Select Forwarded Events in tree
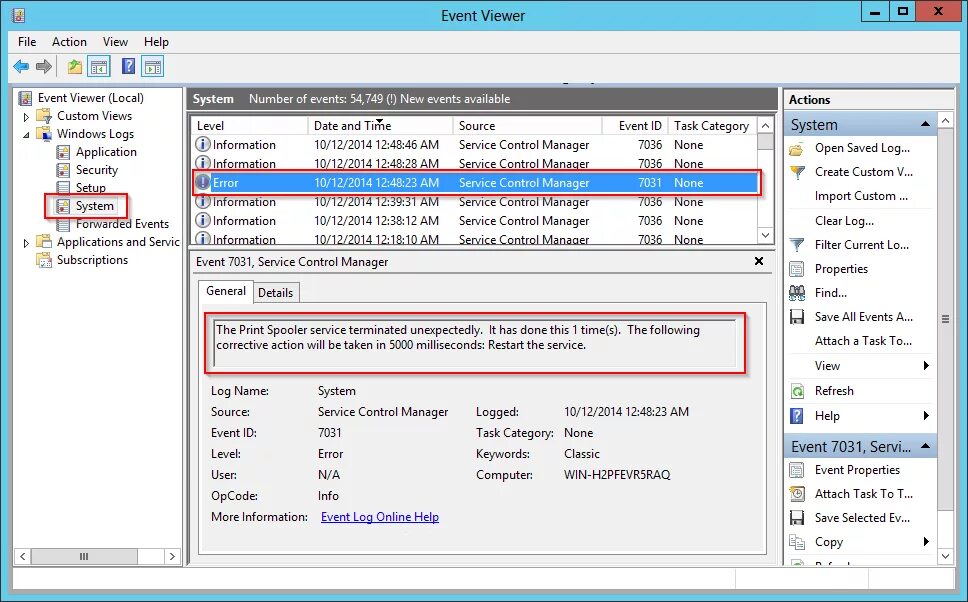The width and height of the screenshot is (968, 602). pos(122,224)
